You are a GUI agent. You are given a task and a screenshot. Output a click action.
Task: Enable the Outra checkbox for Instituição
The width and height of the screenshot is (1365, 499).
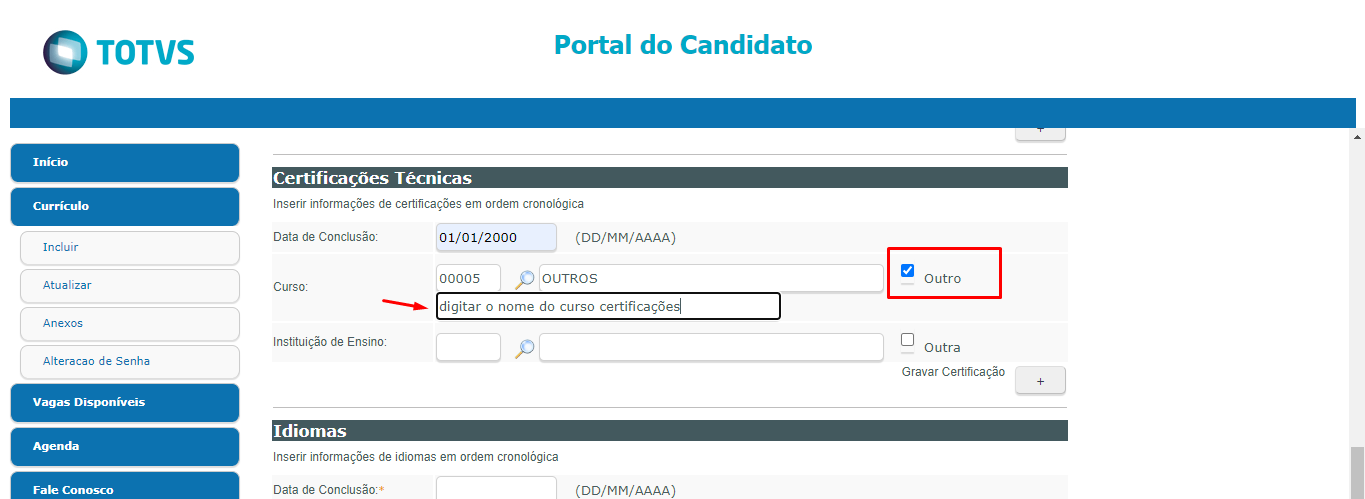(x=908, y=340)
